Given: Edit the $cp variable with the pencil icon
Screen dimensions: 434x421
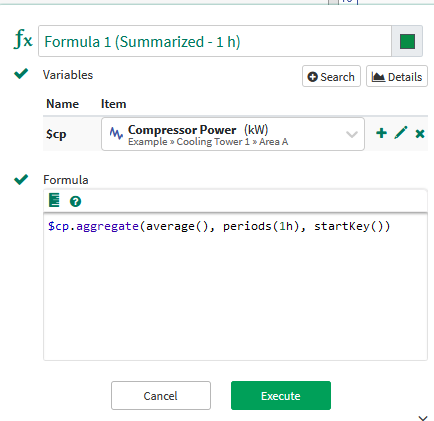Looking at the screenshot, I should (401, 133).
